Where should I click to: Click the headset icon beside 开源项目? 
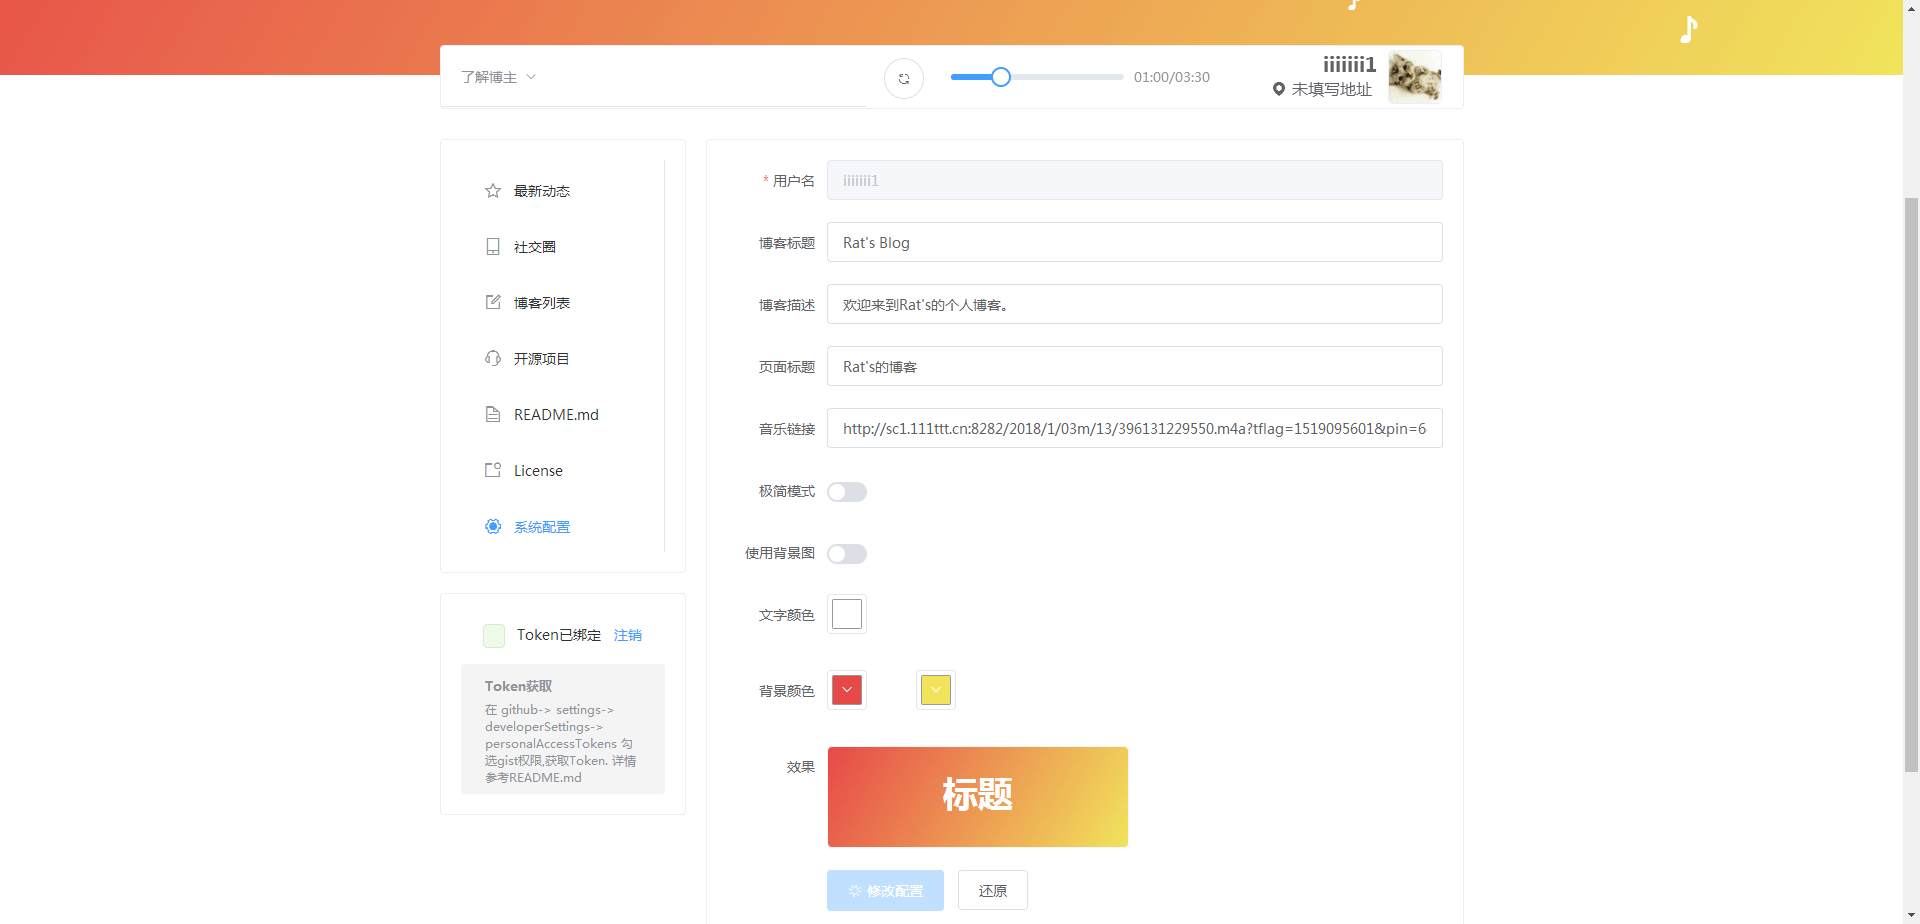493,358
